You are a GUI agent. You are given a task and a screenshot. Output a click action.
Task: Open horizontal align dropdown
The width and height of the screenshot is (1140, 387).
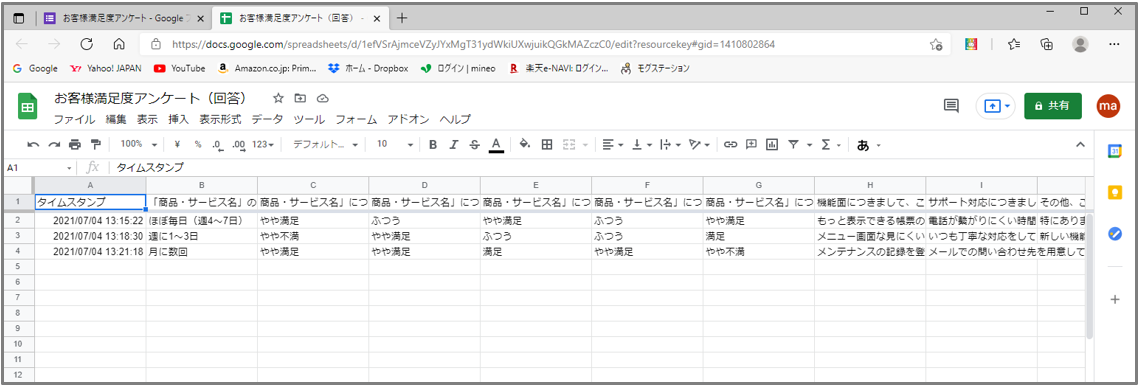point(613,145)
